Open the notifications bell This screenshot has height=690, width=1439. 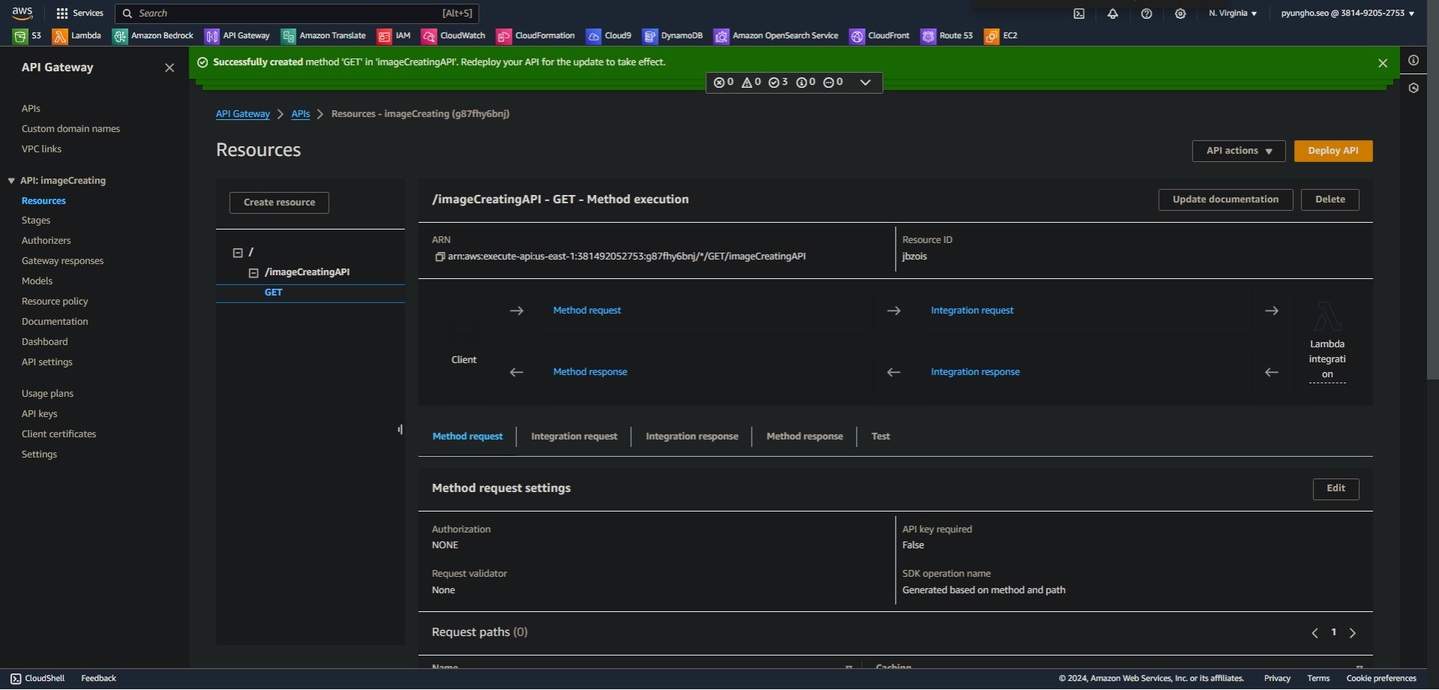(x=1113, y=13)
